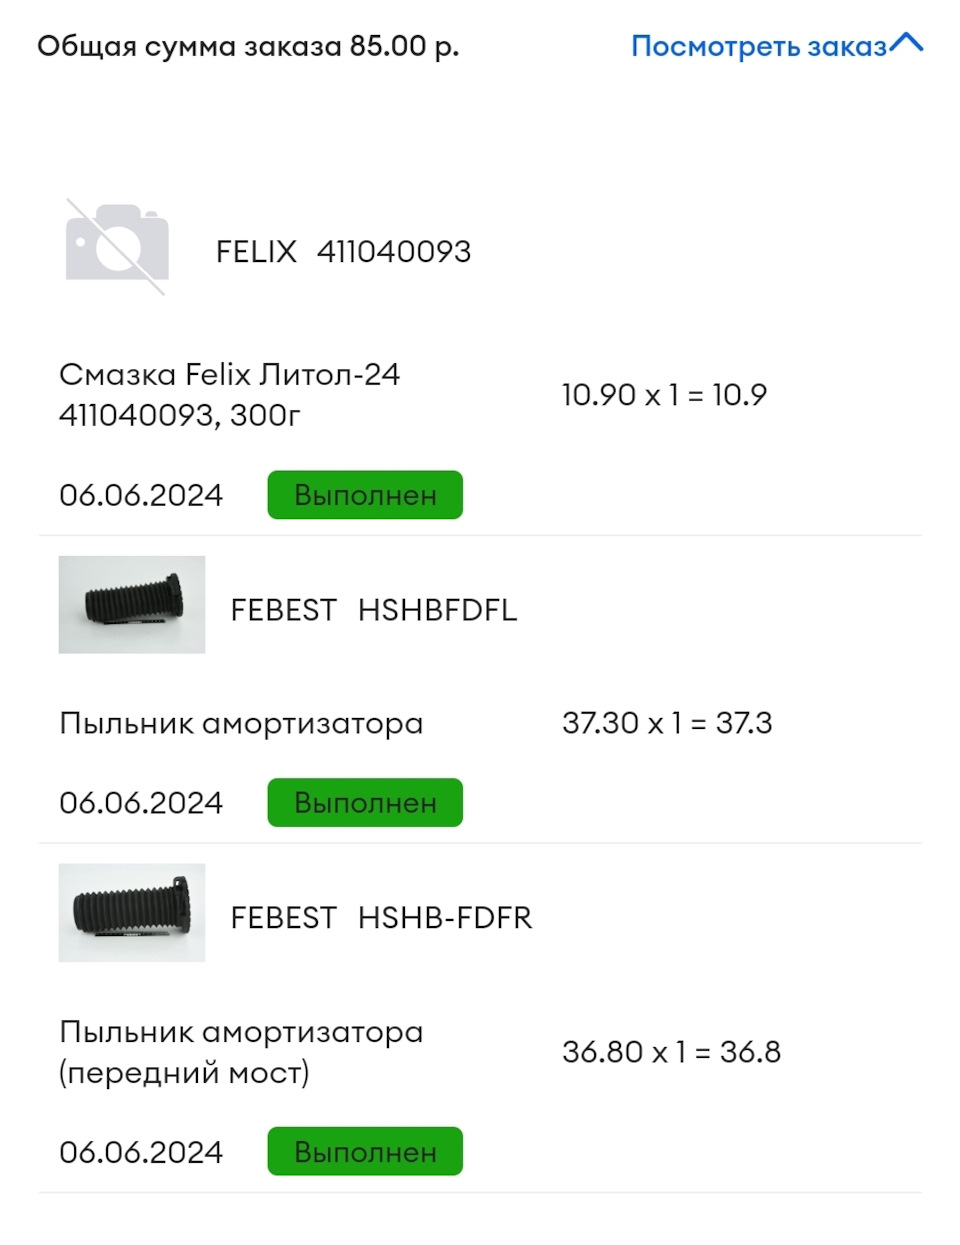The image size is (960, 1245).
Task: Click Выполнен badge on FEBEST HSHBFDFL item
Action: tap(364, 801)
